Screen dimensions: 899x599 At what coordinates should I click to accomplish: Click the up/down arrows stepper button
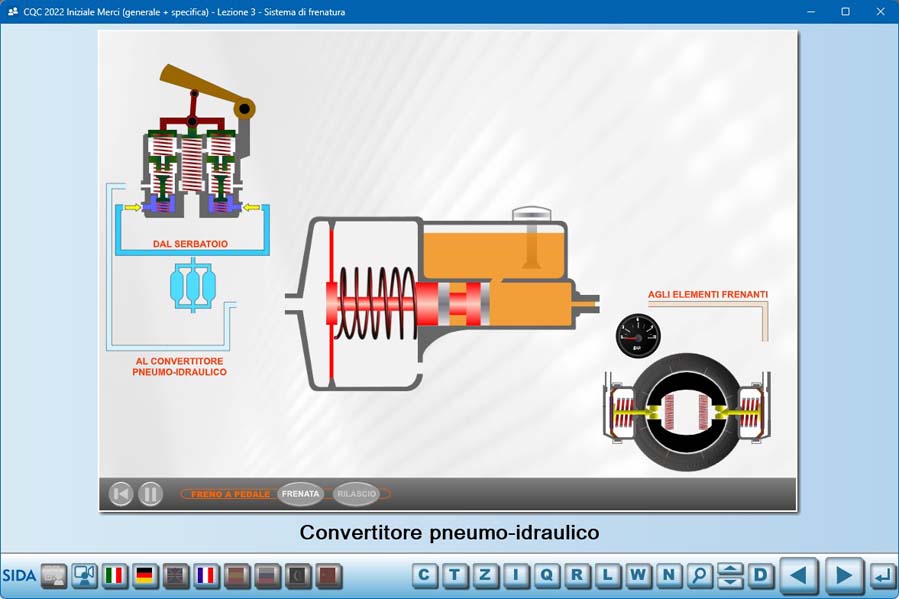[730, 575]
